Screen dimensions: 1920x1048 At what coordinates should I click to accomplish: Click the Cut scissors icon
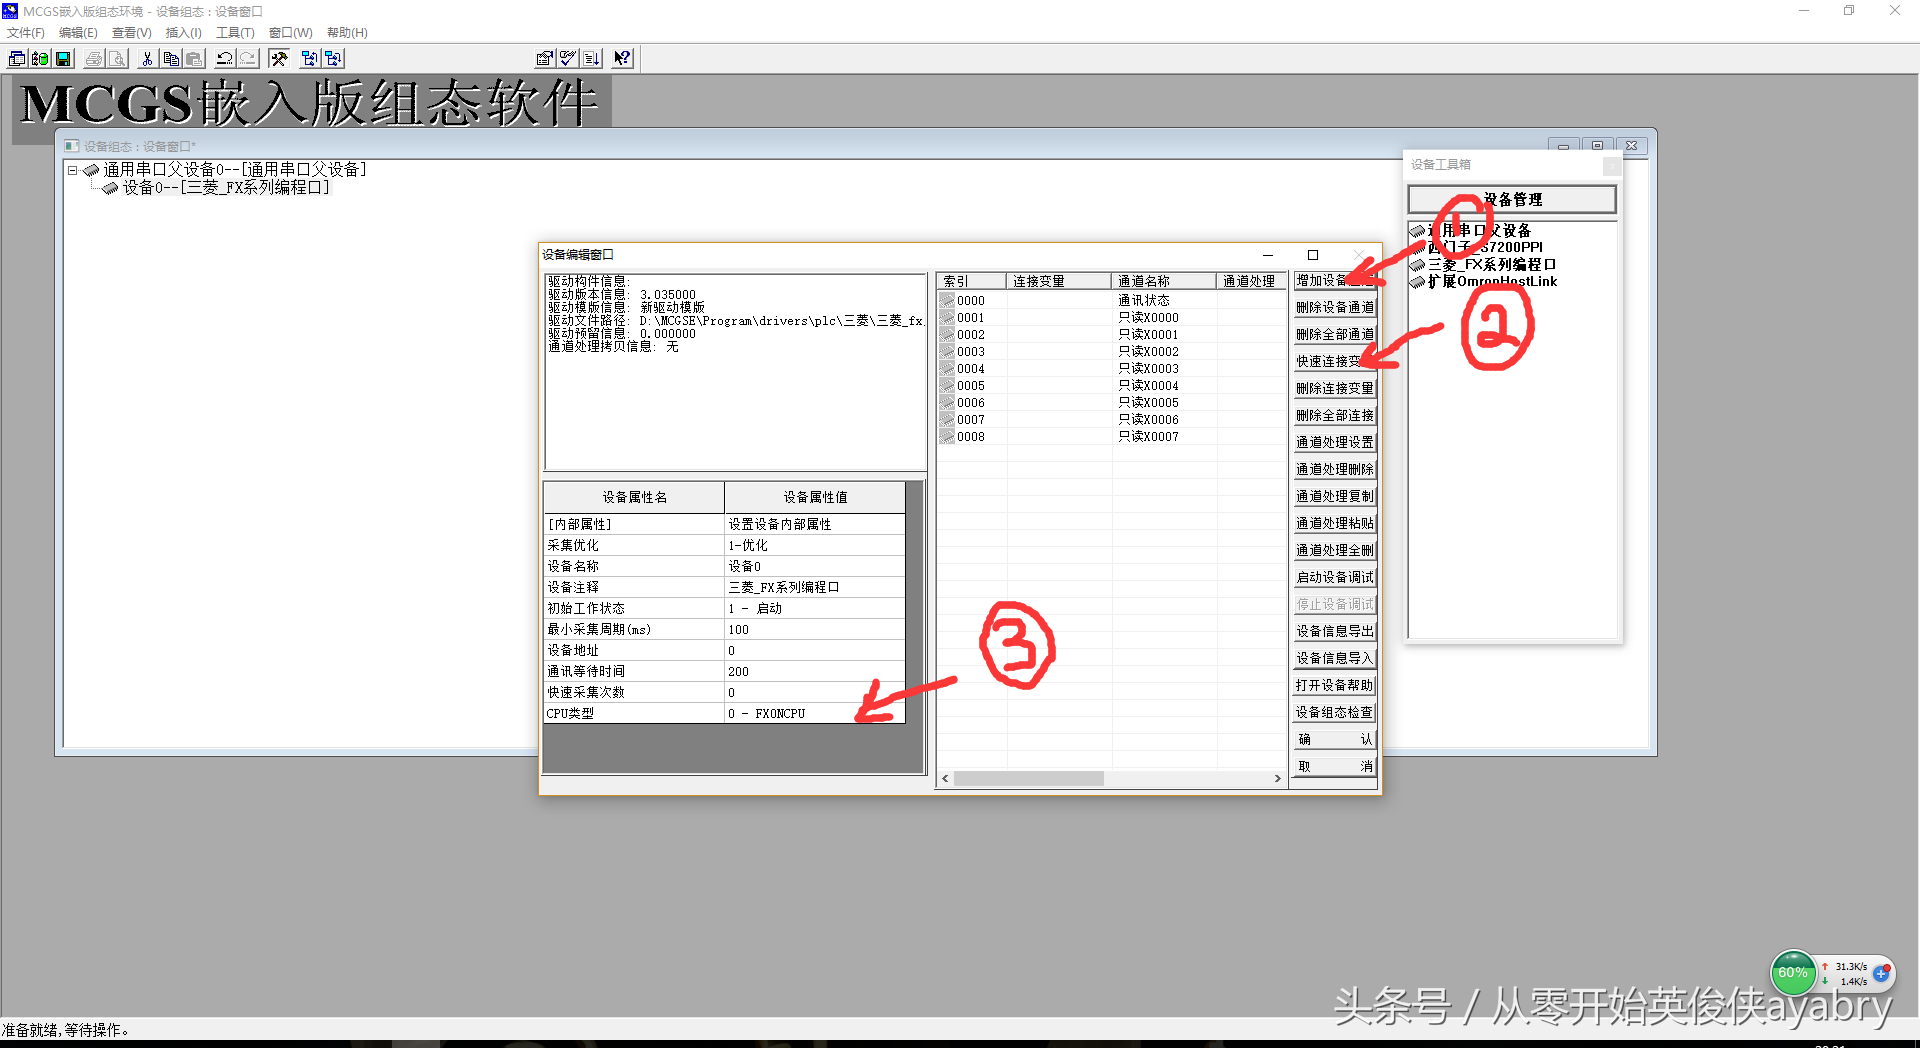point(147,59)
